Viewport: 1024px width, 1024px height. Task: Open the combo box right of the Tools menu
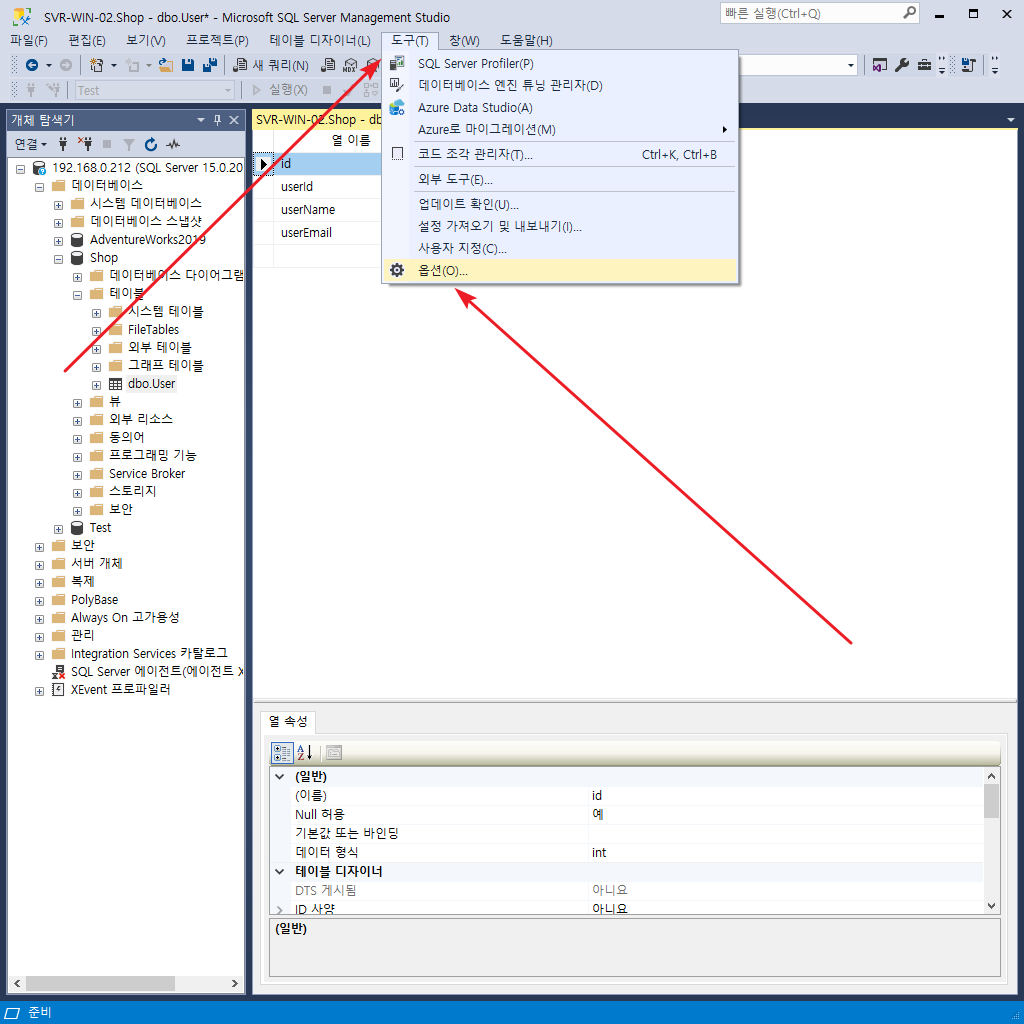click(850, 65)
